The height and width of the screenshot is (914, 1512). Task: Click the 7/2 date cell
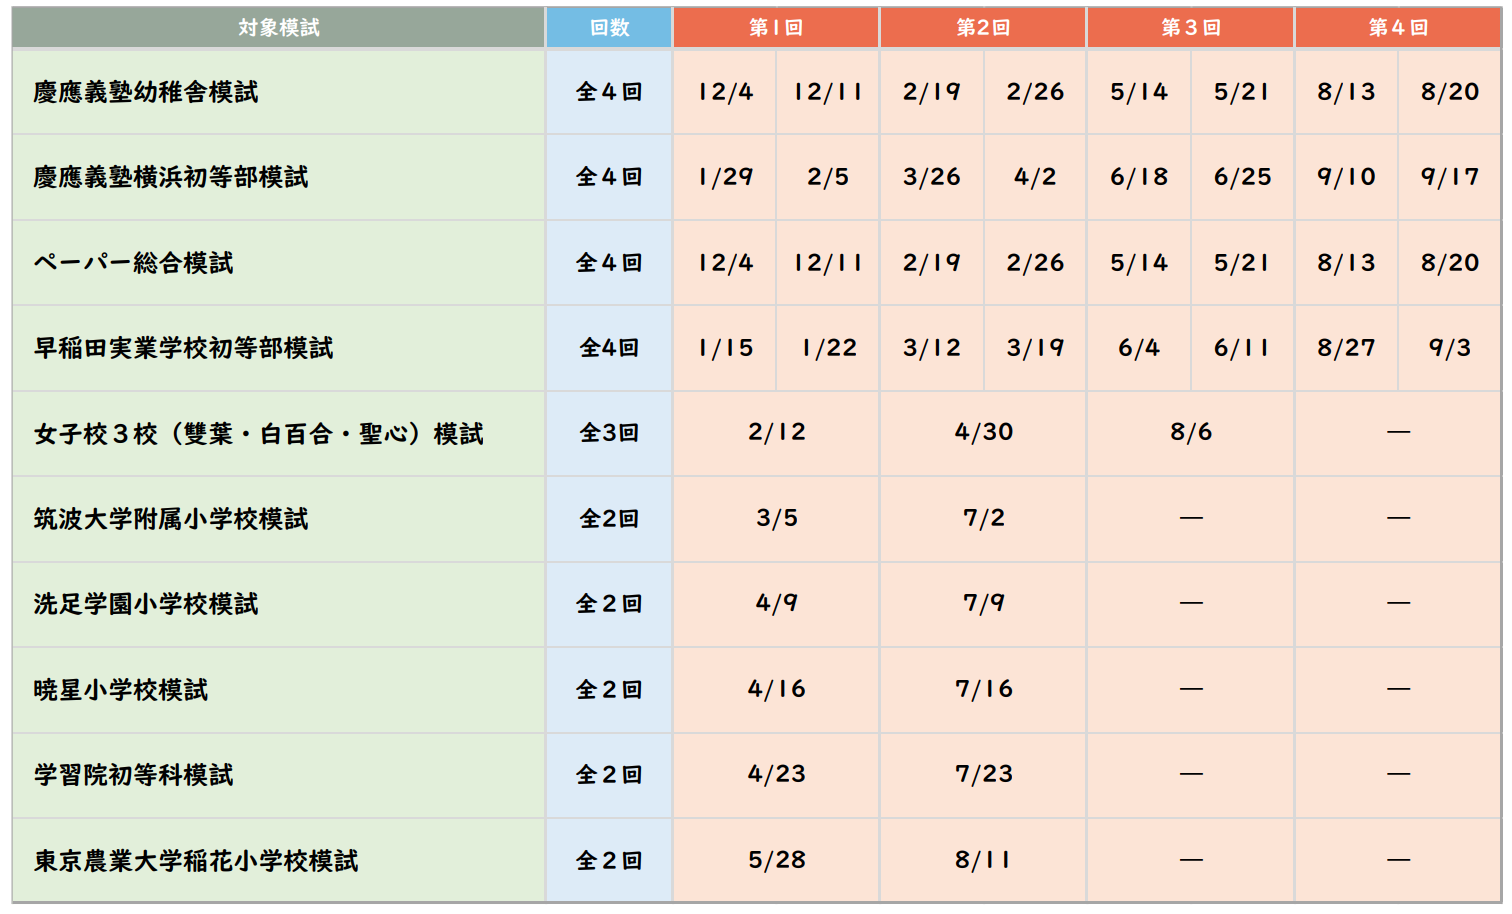point(984,518)
